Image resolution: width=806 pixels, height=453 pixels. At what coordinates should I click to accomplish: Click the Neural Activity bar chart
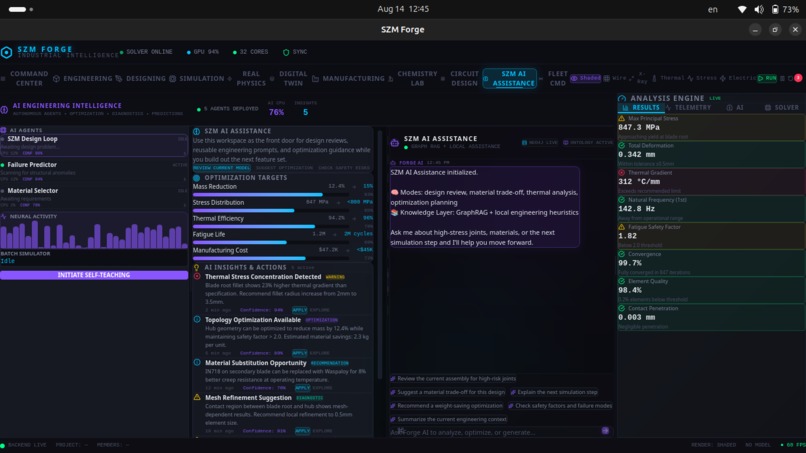(x=94, y=234)
